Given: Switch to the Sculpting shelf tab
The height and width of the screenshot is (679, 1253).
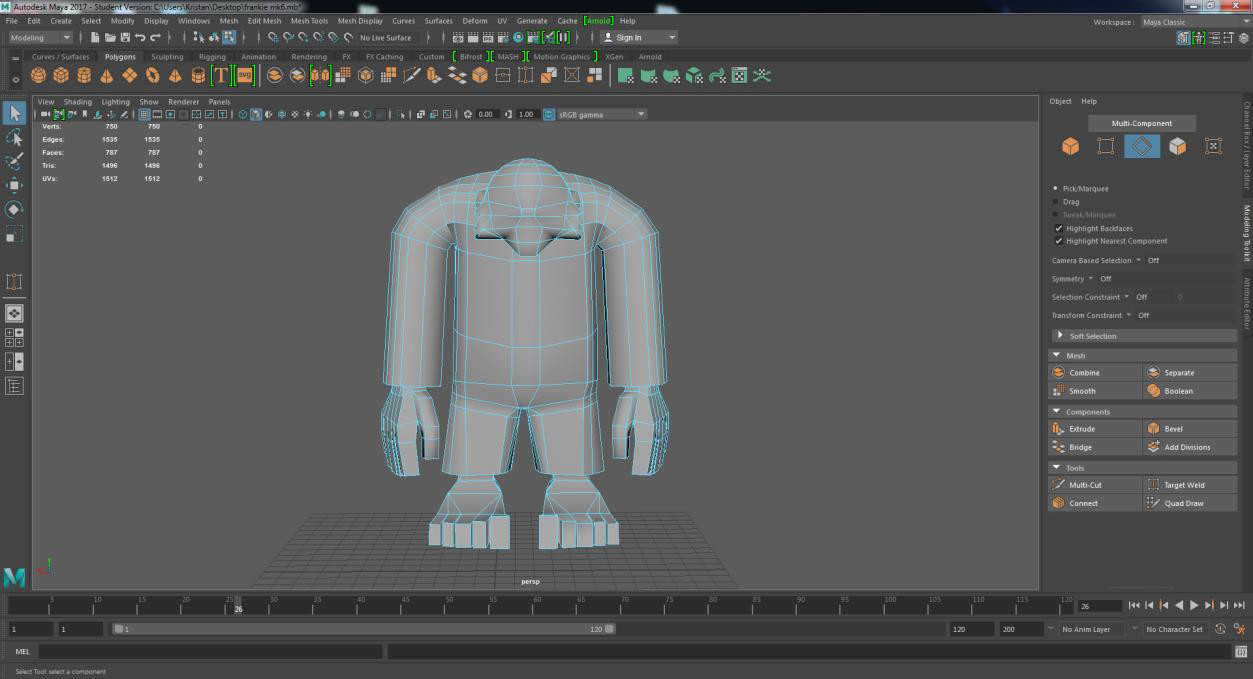Looking at the screenshot, I should pyautogui.click(x=165, y=57).
